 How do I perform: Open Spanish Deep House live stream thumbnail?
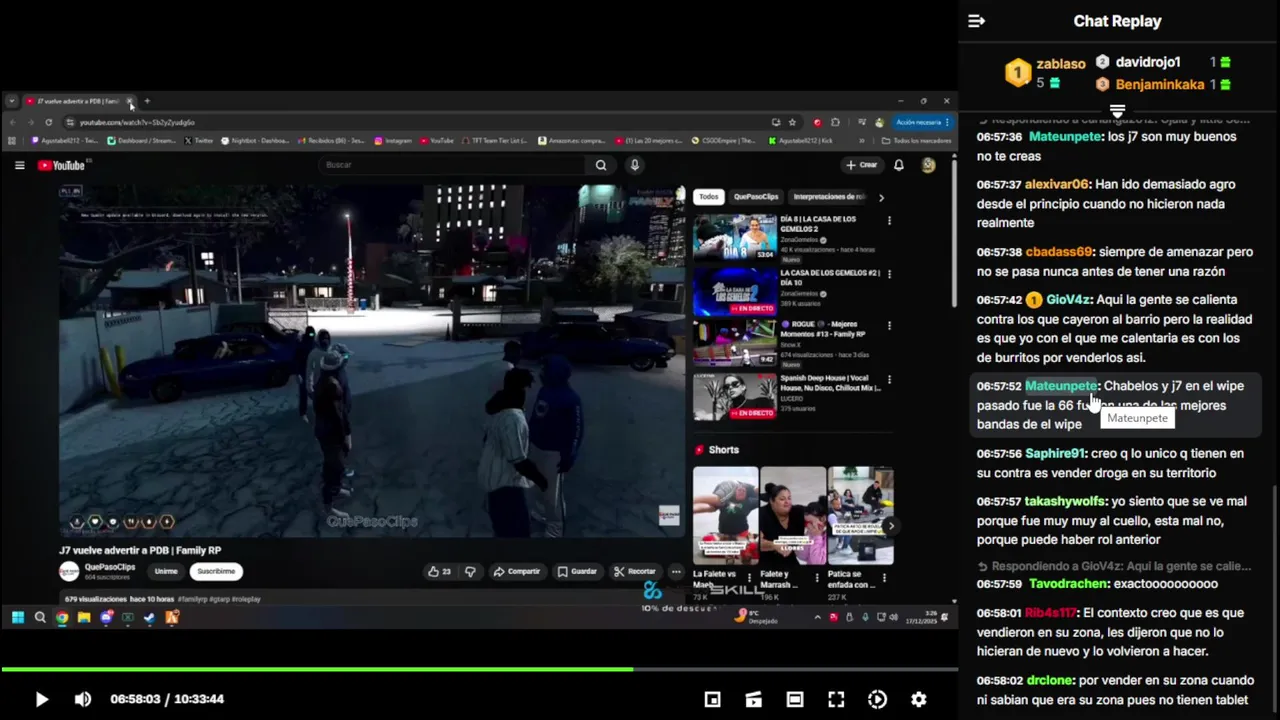coord(735,397)
